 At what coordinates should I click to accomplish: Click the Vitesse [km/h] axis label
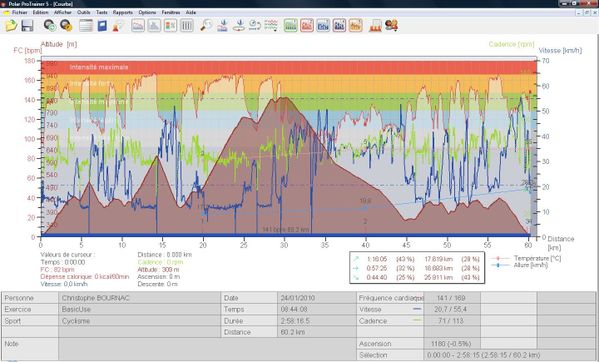pos(560,50)
